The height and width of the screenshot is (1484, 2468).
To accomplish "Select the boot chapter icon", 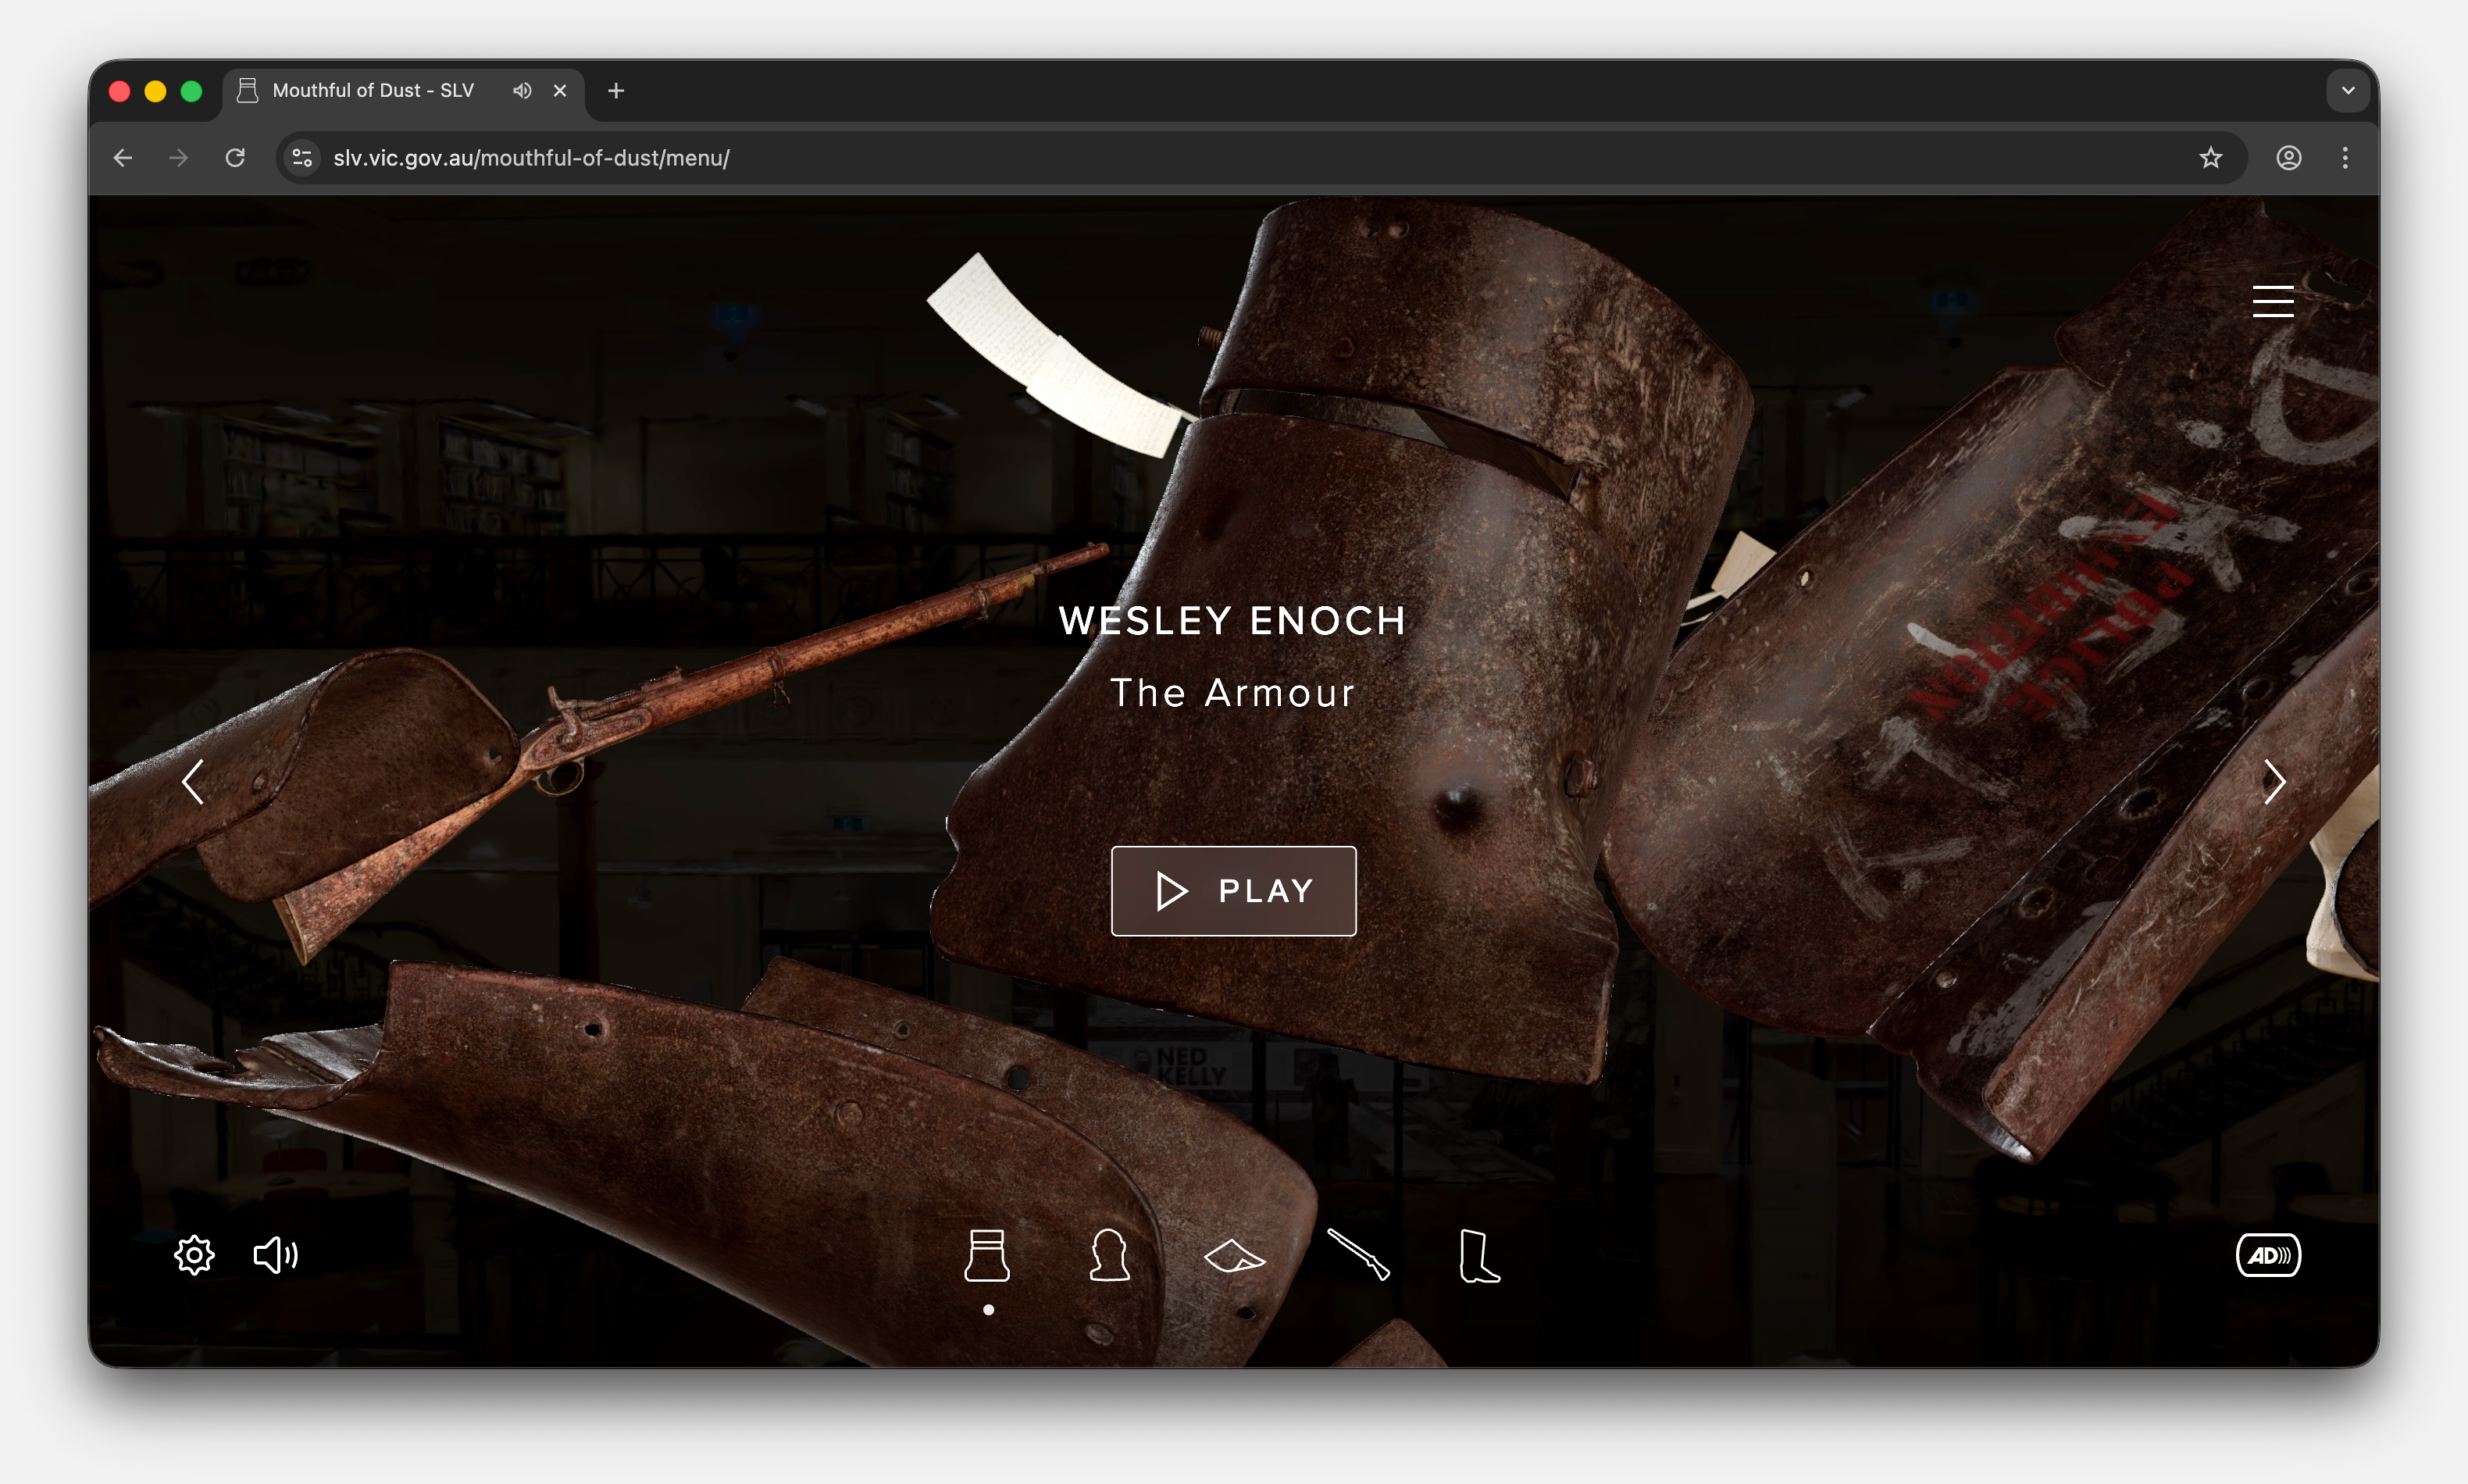I will tap(1479, 1256).
